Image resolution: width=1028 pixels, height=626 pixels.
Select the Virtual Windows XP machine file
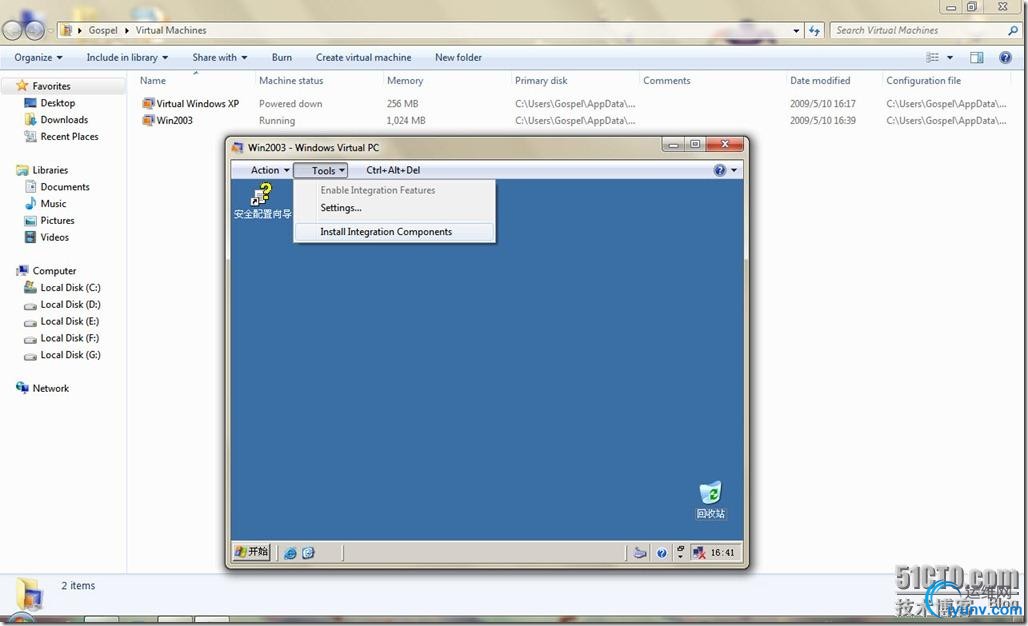[x=191, y=104]
